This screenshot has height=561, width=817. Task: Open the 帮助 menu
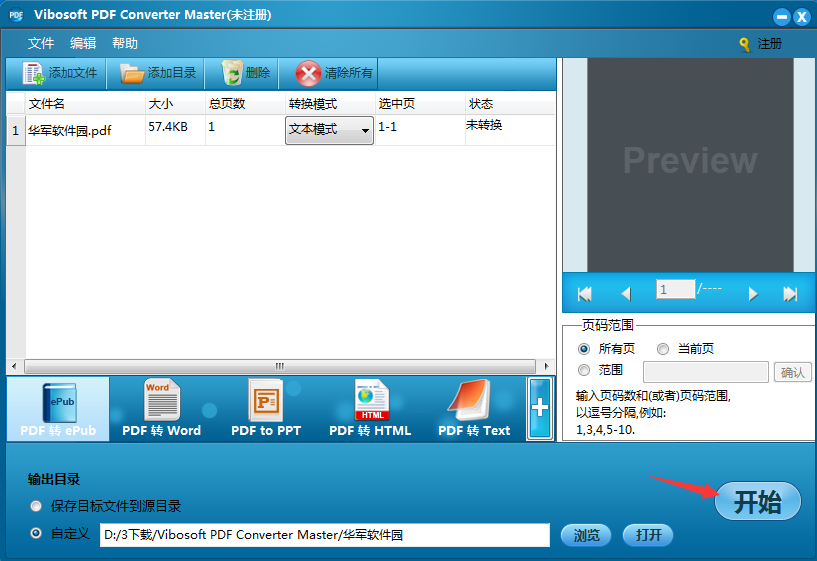click(125, 43)
